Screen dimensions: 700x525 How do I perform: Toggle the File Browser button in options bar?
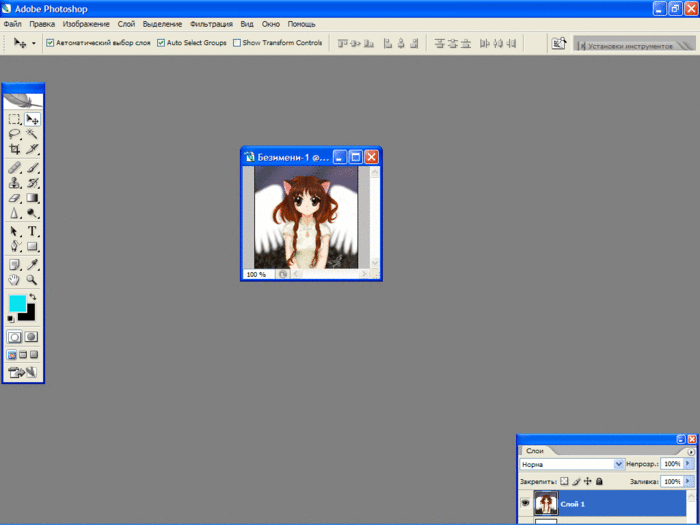click(x=558, y=43)
